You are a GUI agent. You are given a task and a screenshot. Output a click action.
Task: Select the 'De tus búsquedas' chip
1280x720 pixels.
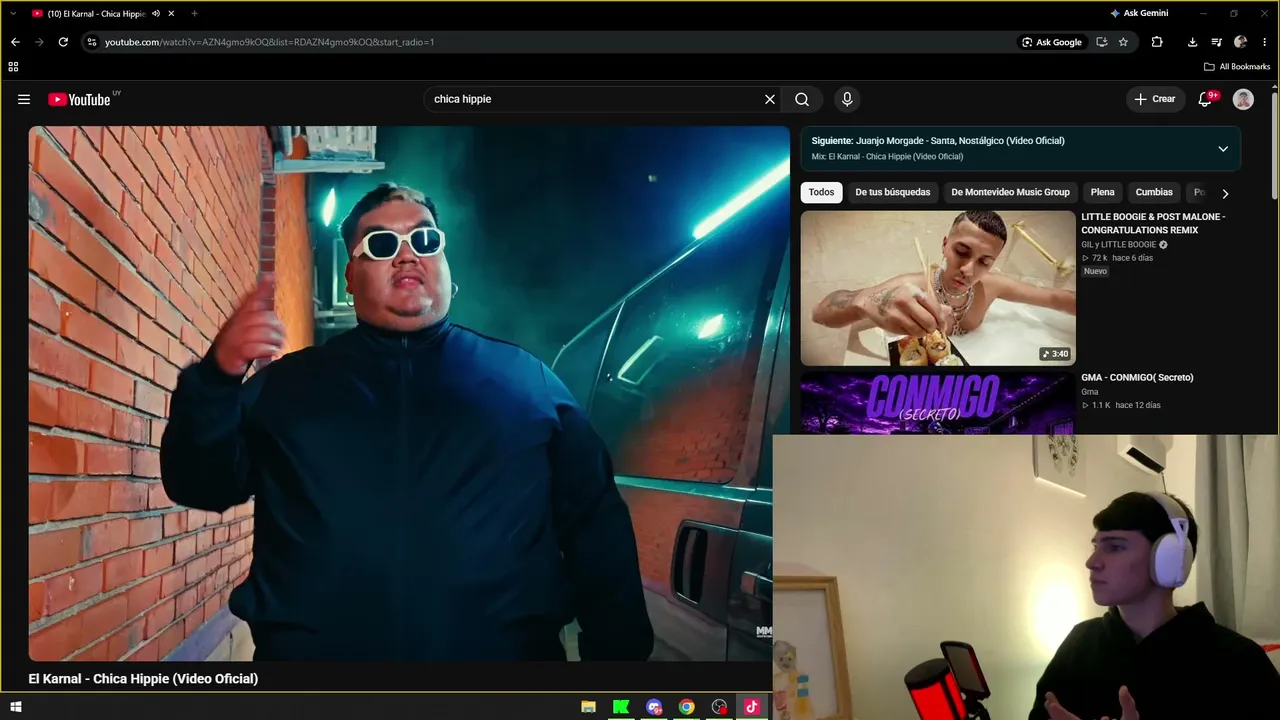[x=892, y=192]
